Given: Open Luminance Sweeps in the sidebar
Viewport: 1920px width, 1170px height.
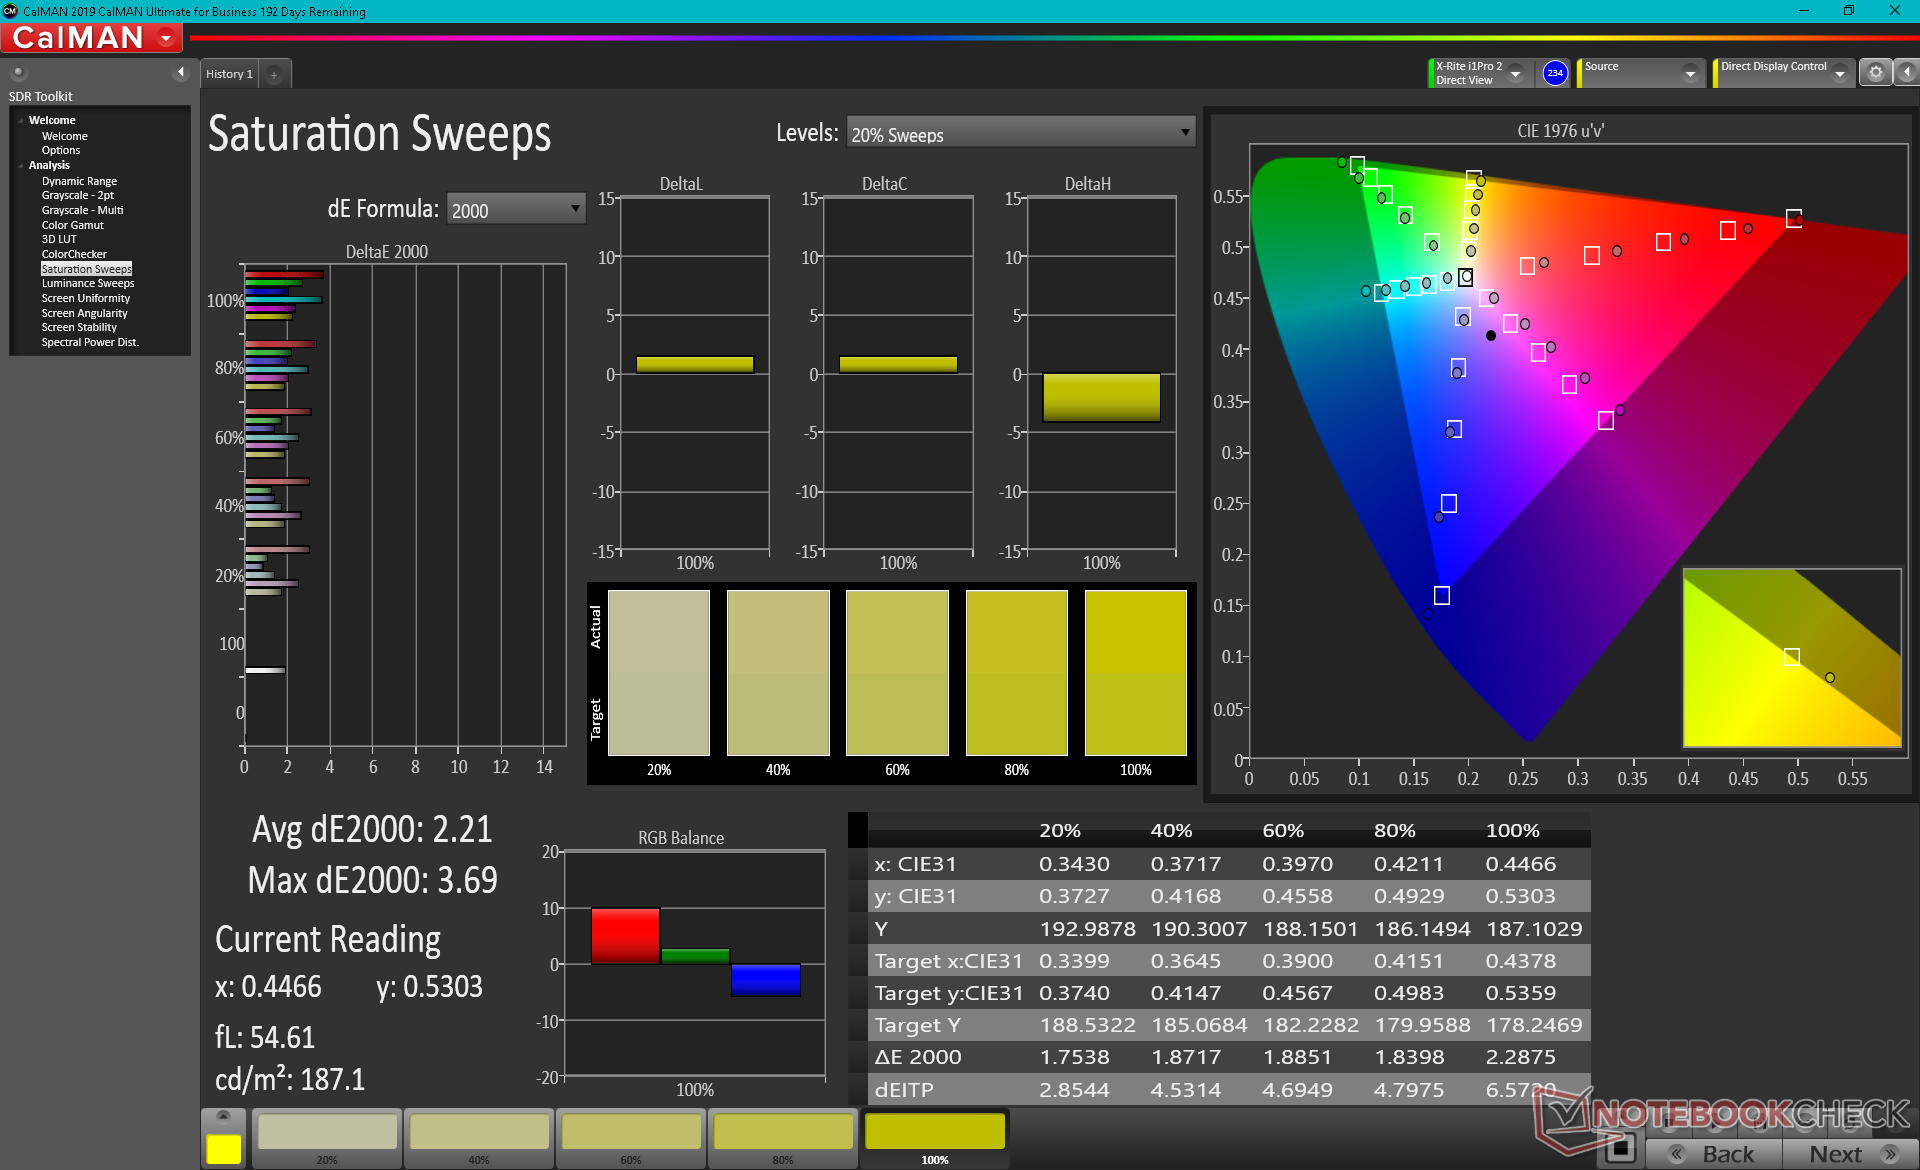Looking at the screenshot, I should 88,283.
